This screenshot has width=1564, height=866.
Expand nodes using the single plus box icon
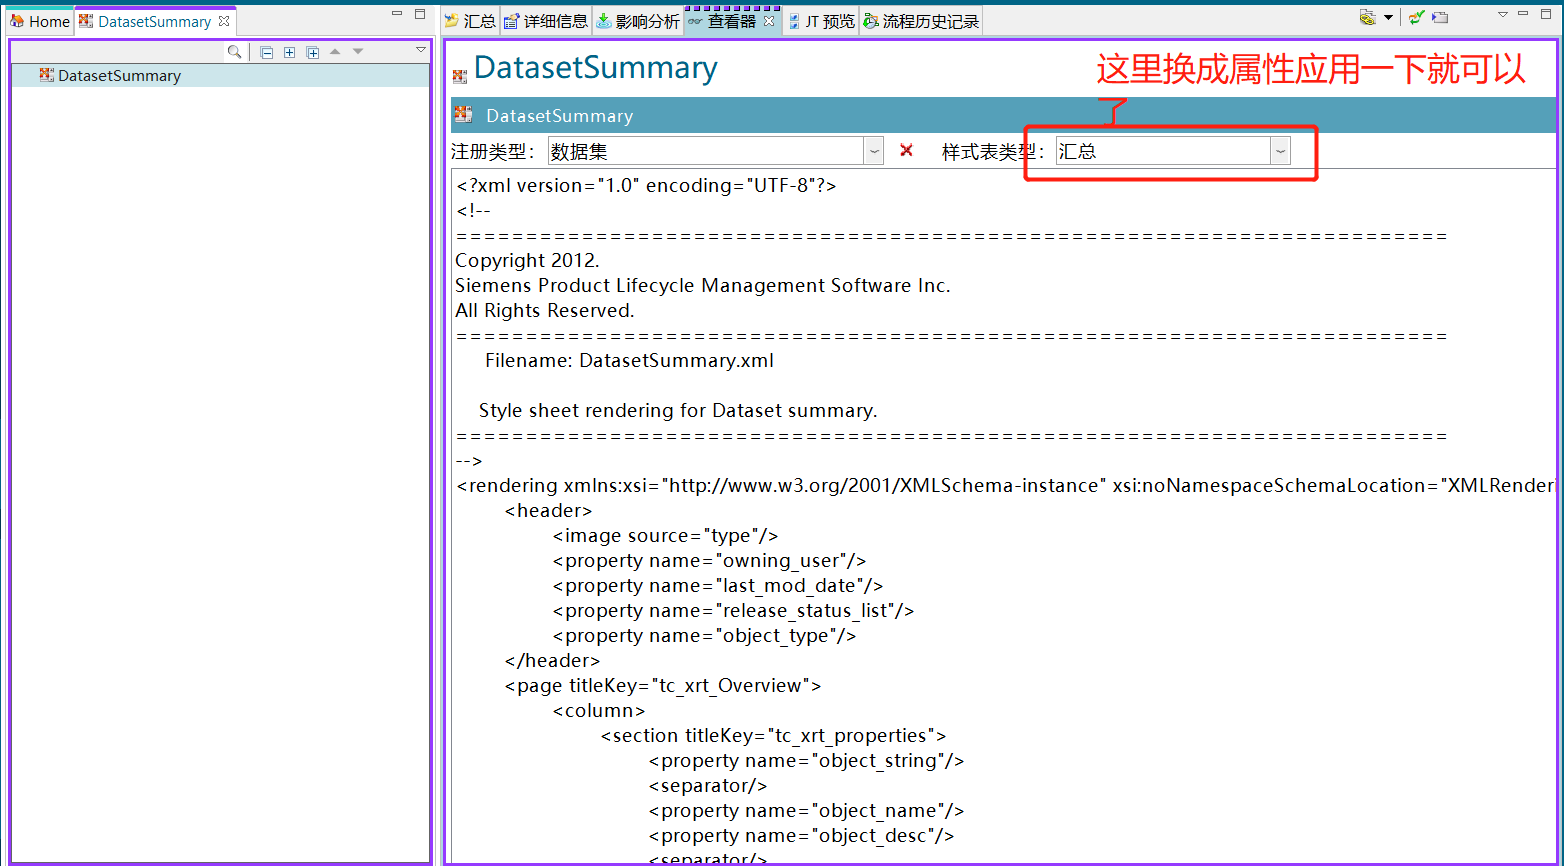click(289, 52)
